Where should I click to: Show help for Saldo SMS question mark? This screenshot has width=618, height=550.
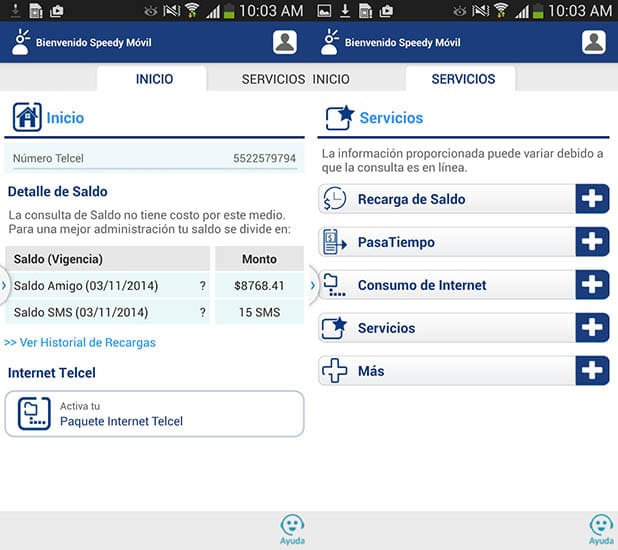tap(202, 312)
